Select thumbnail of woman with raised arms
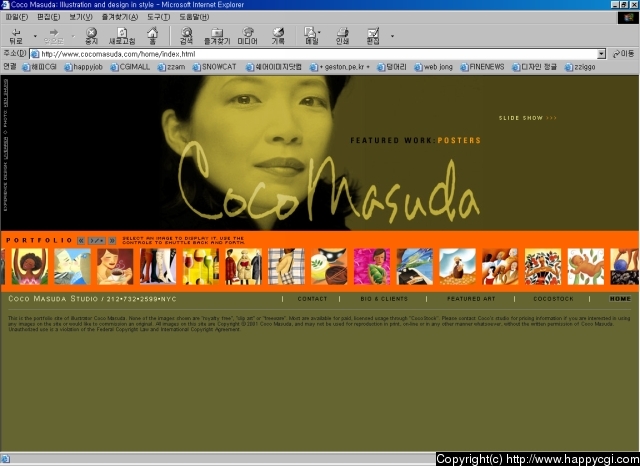This screenshot has height=466, width=640. click(x=29, y=266)
